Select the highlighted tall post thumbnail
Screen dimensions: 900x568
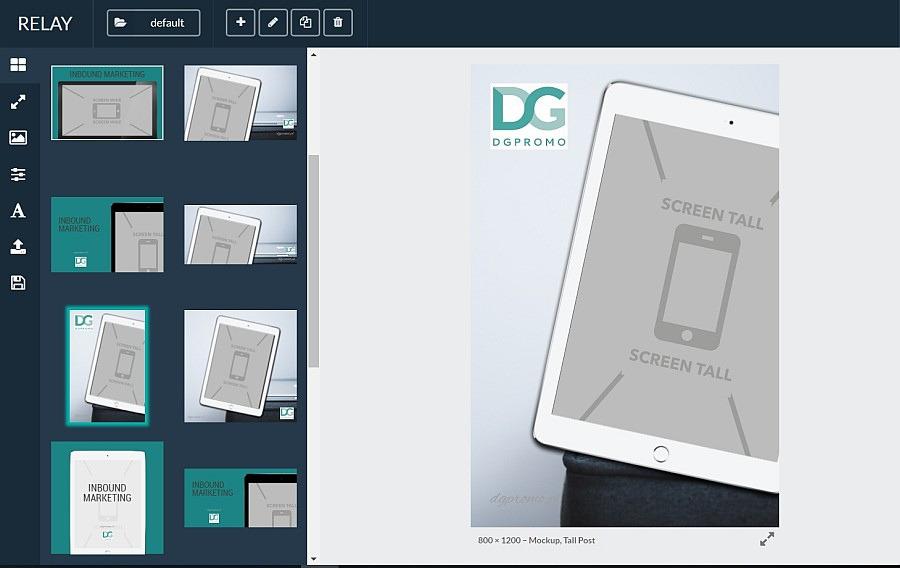[x=107, y=366]
